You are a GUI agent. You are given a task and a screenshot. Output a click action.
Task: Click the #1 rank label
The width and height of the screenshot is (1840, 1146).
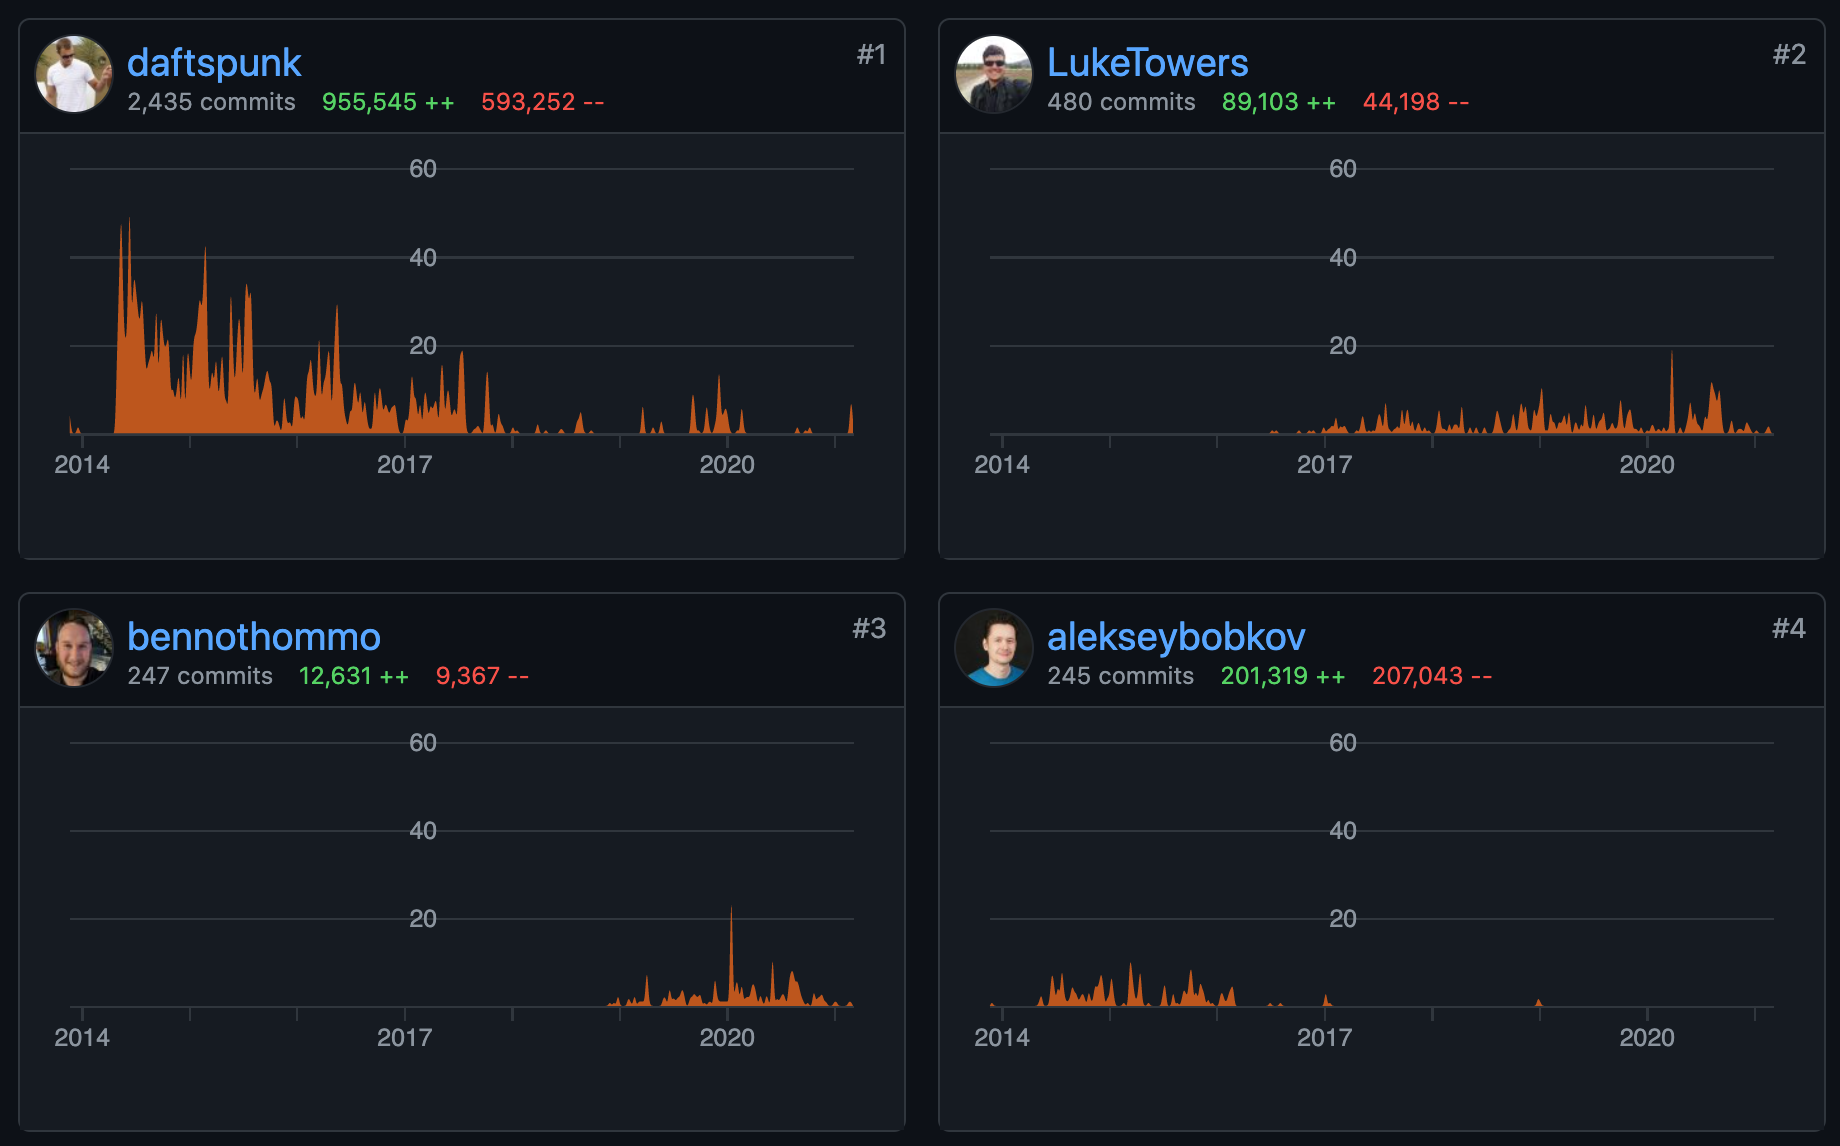coord(871,55)
